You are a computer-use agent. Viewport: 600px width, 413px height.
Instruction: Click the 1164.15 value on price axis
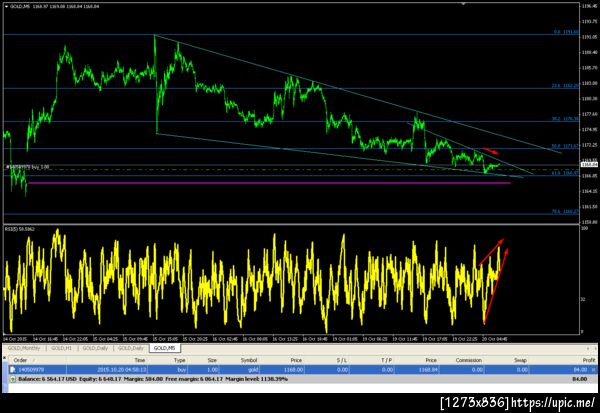[589, 191]
